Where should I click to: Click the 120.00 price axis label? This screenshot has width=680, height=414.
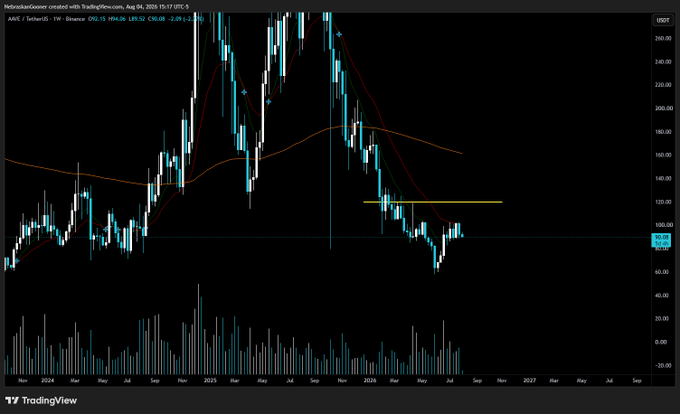pos(664,202)
